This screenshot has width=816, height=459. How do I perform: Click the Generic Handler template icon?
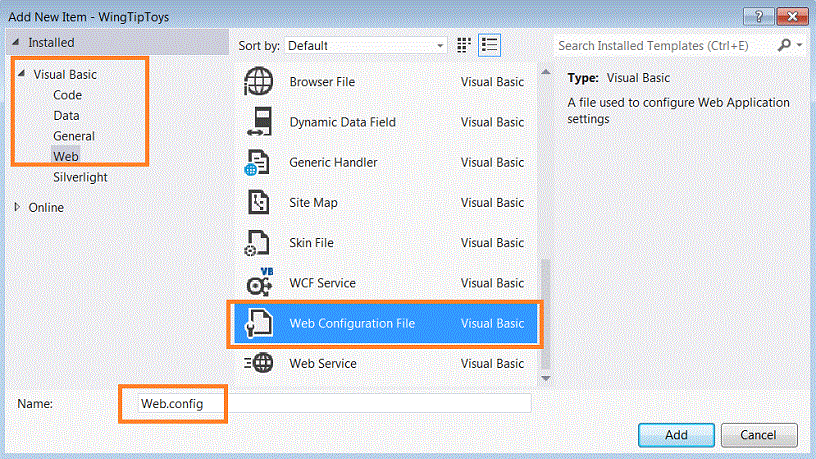point(259,162)
